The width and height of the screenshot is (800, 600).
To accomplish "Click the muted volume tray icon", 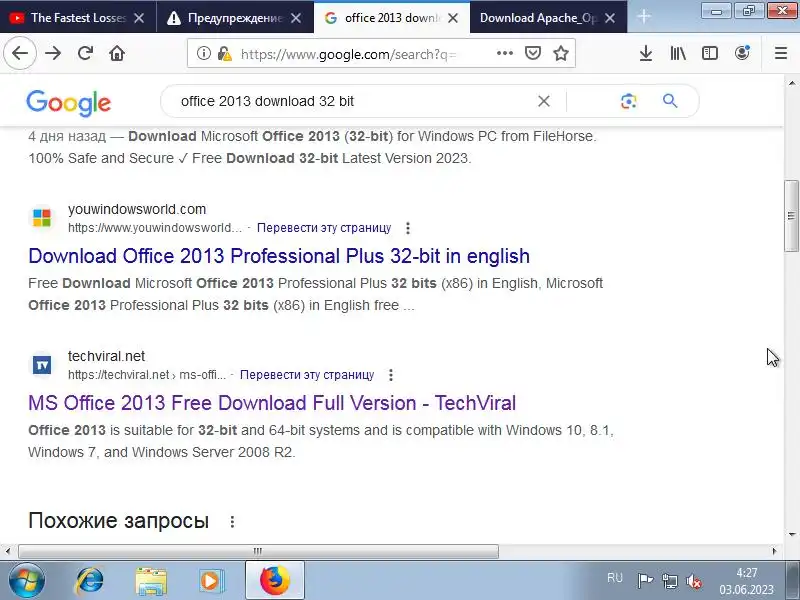I will point(694,581).
